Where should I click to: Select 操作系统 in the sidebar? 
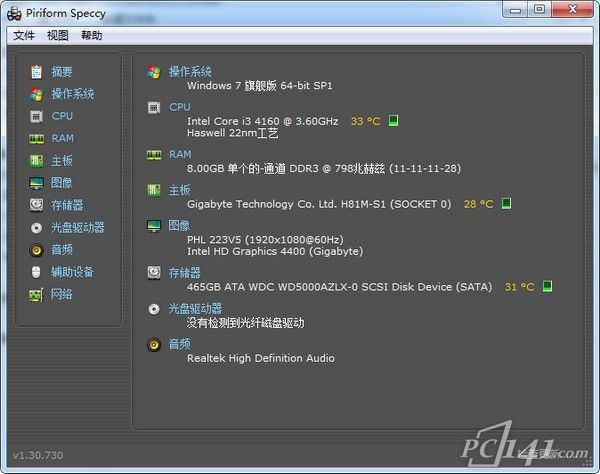pos(73,94)
